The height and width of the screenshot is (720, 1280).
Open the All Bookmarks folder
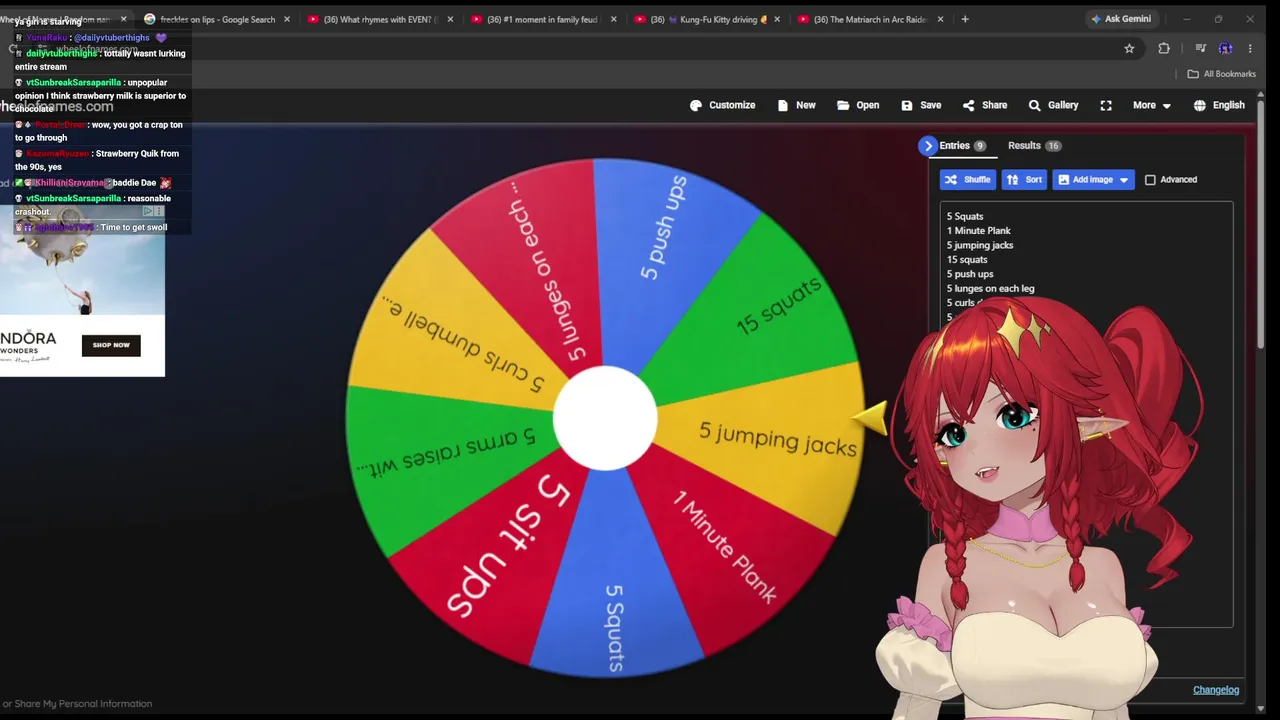pos(1221,74)
